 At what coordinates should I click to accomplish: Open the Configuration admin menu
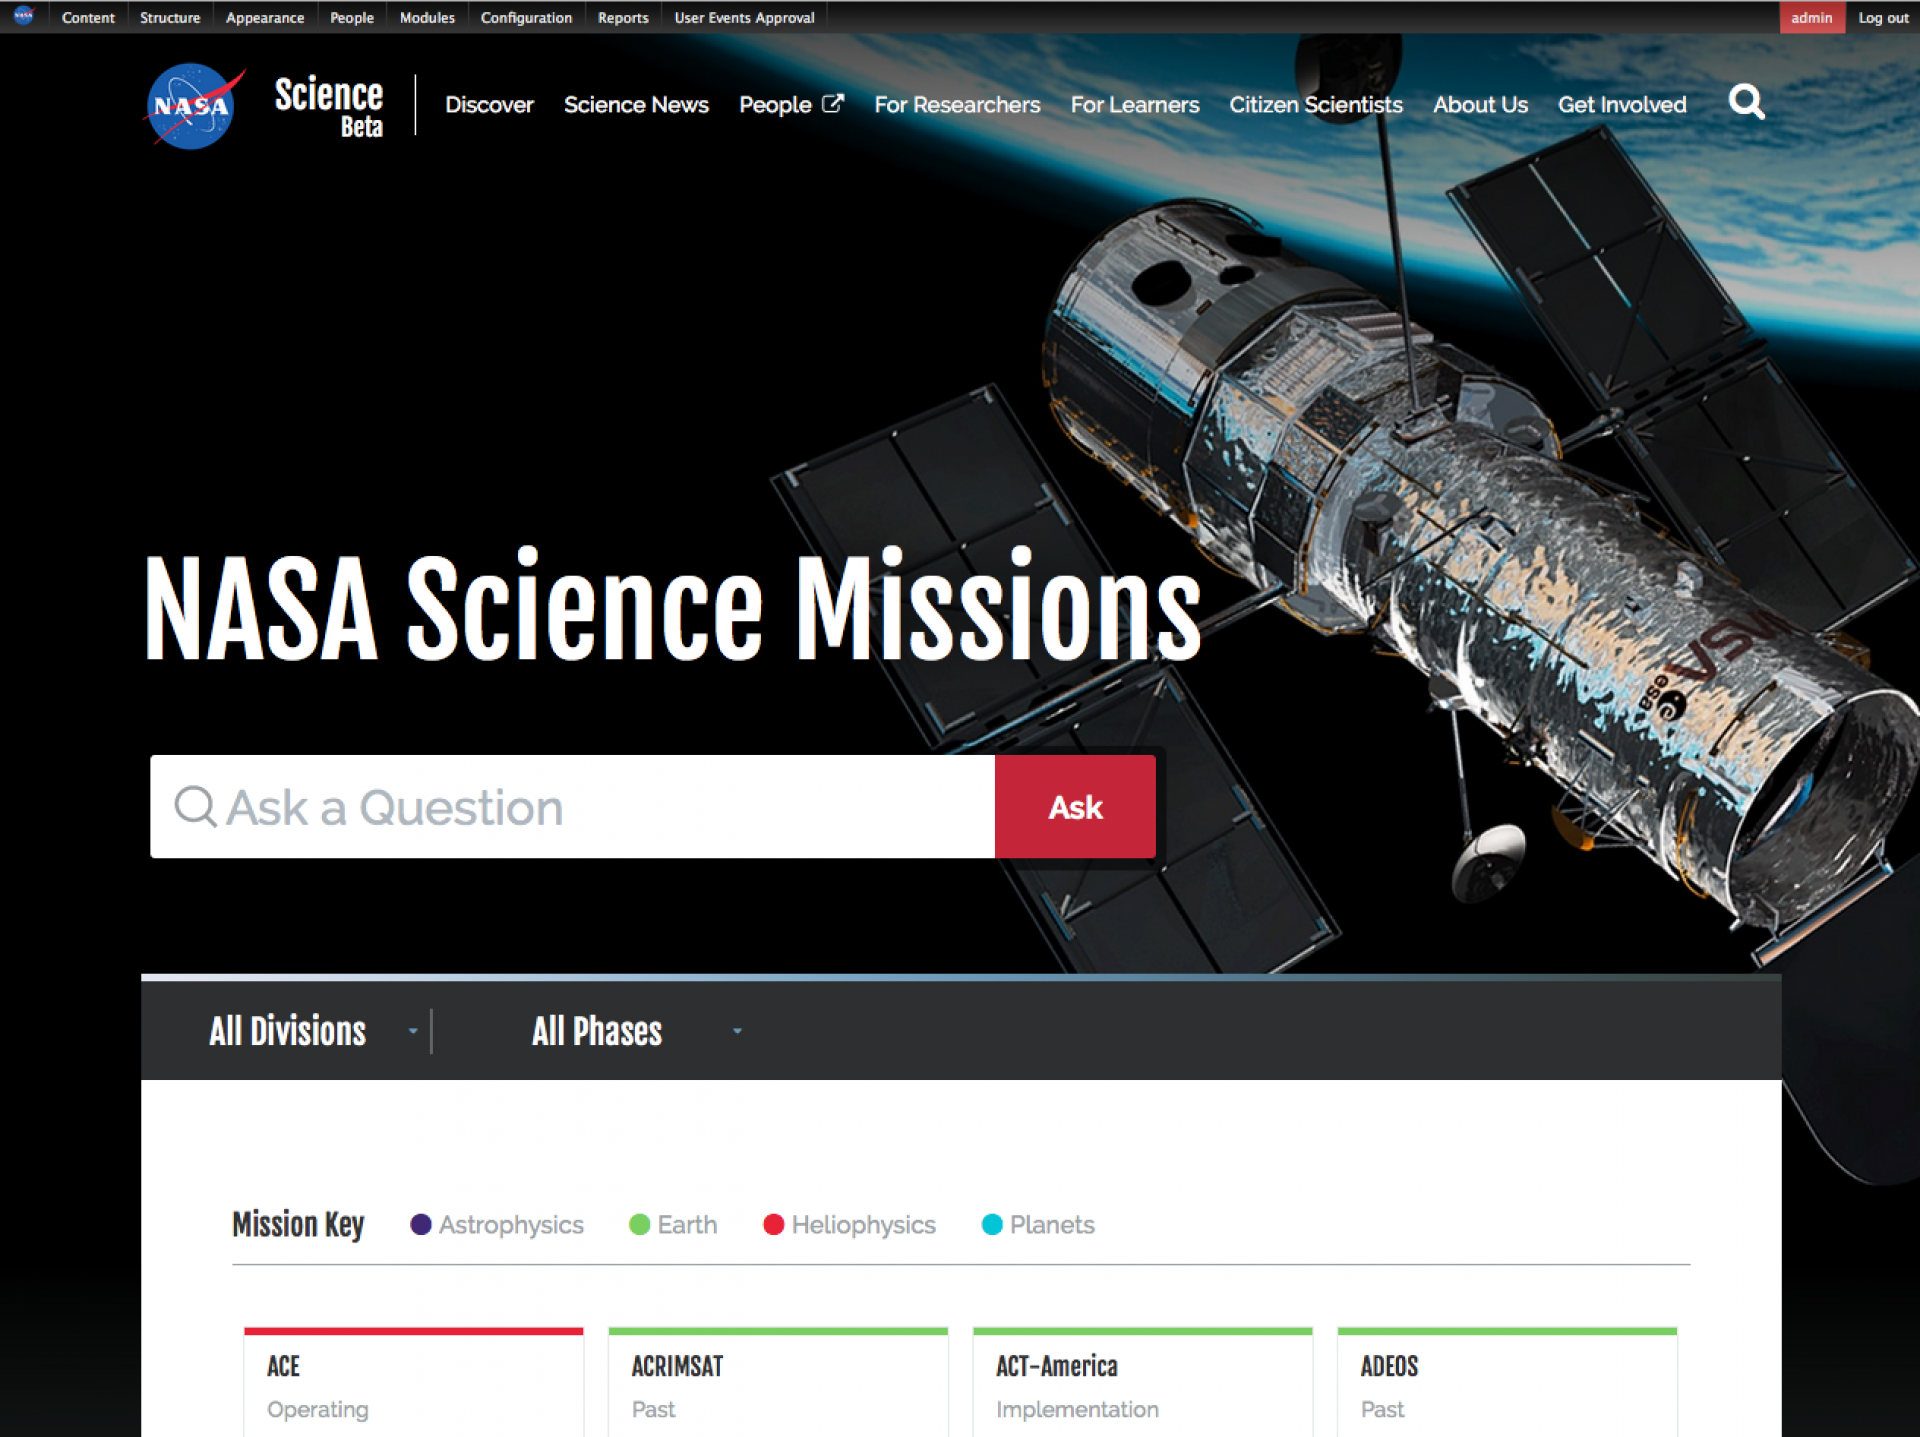(526, 17)
